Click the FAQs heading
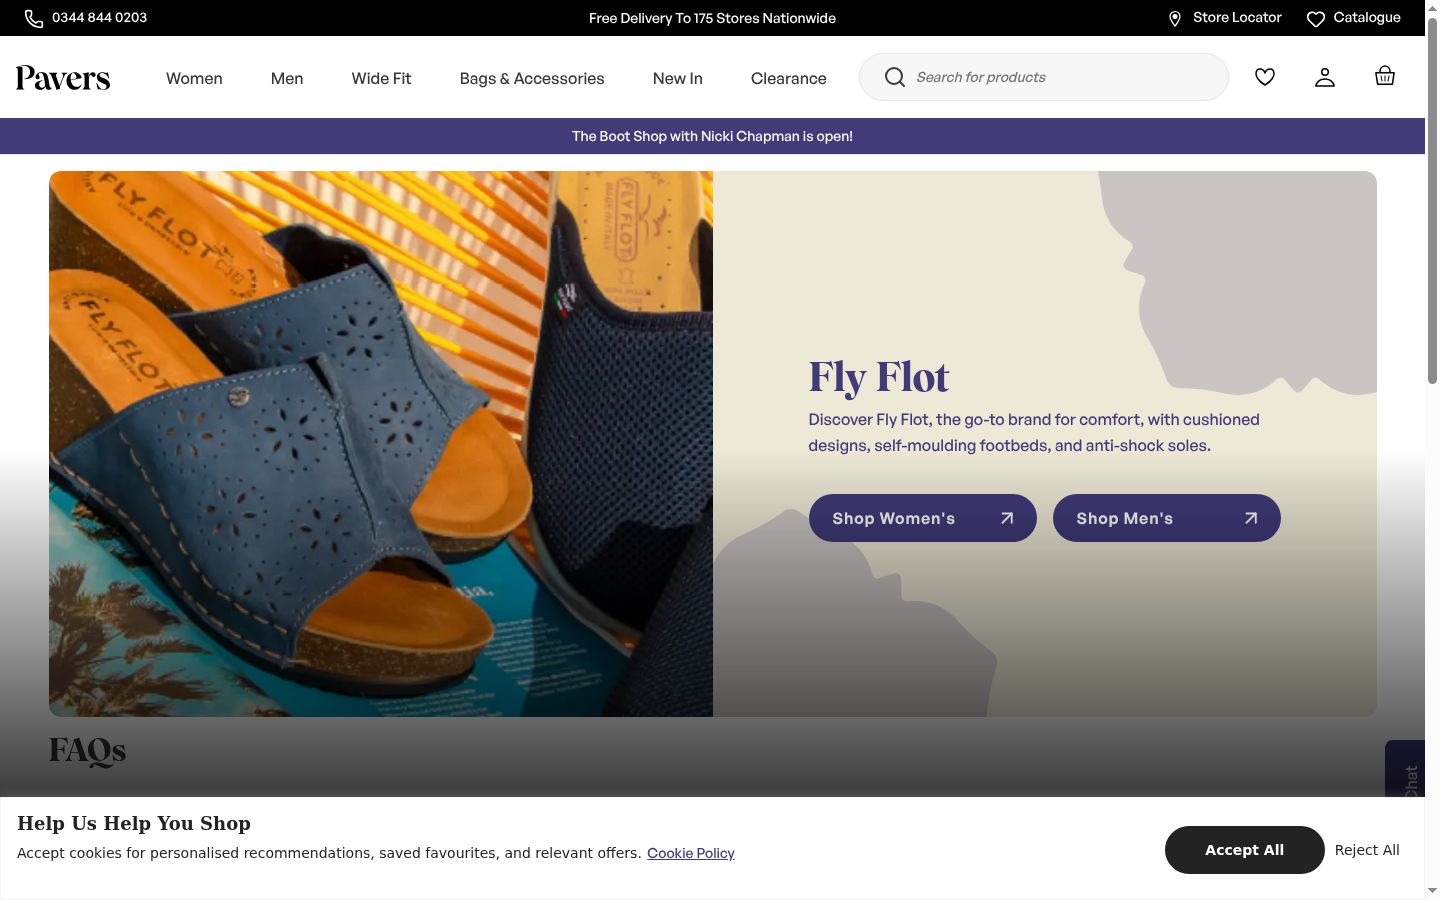 pos(88,750)
